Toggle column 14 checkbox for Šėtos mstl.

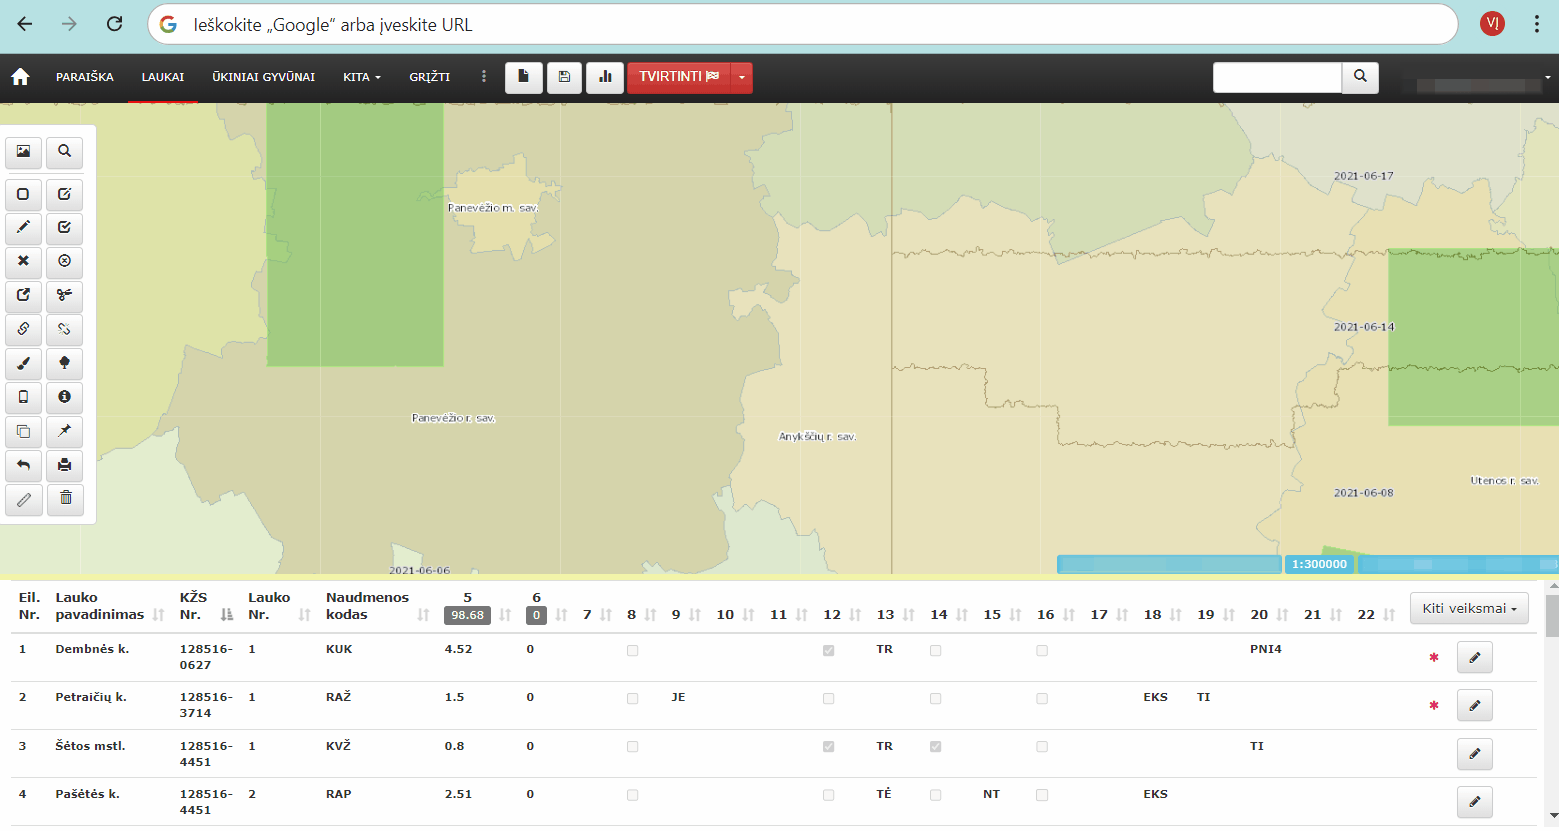(x=935, y=747)
